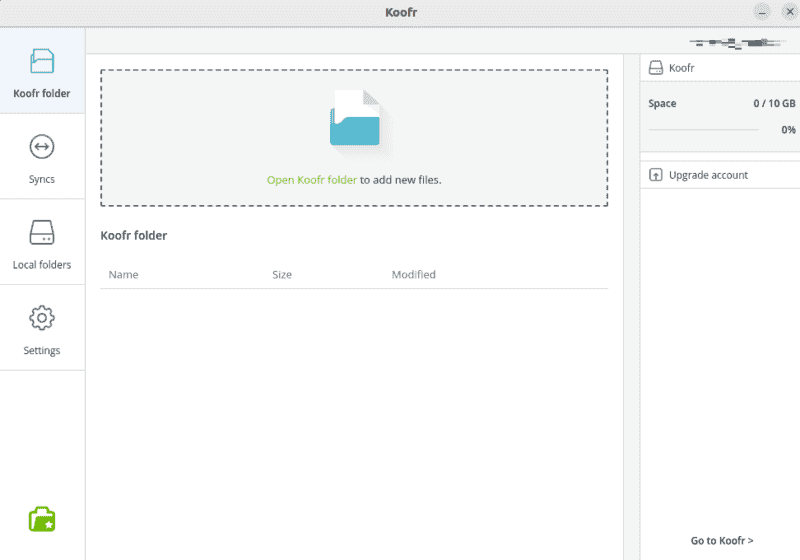Click the Upgrade account arrow icon
This screenshot has width=800, height=560.
pyautogui.click(x=656, y=175)
